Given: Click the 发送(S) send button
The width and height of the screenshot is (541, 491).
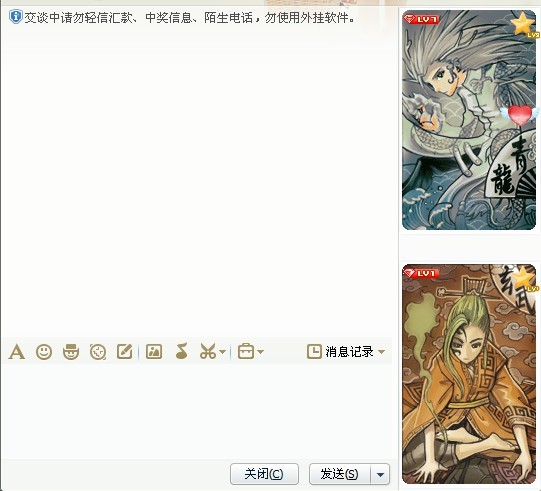Looking at the screenshot, I should 340,474.
